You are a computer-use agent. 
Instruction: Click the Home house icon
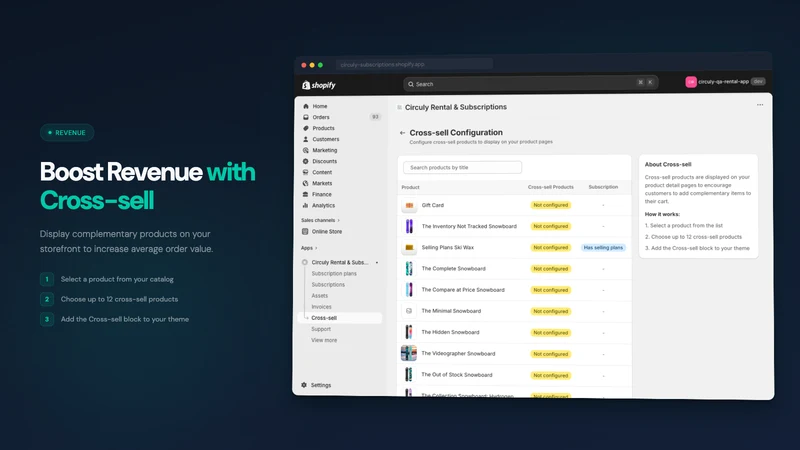[x=306, y=106]
